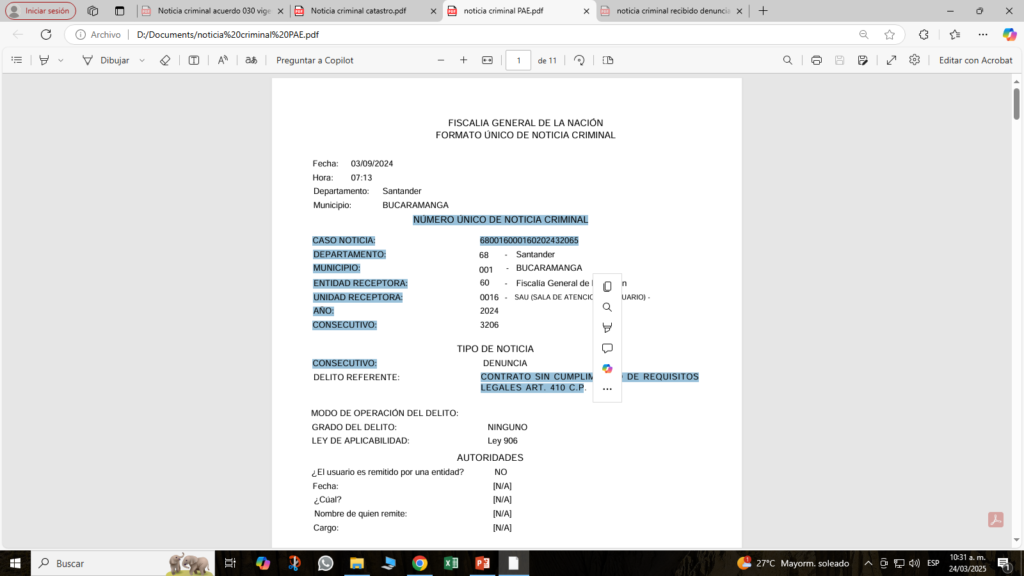The image size is (1024, 576).
Task: Open tab actions menu icon
Action: [x=120, y=11]
